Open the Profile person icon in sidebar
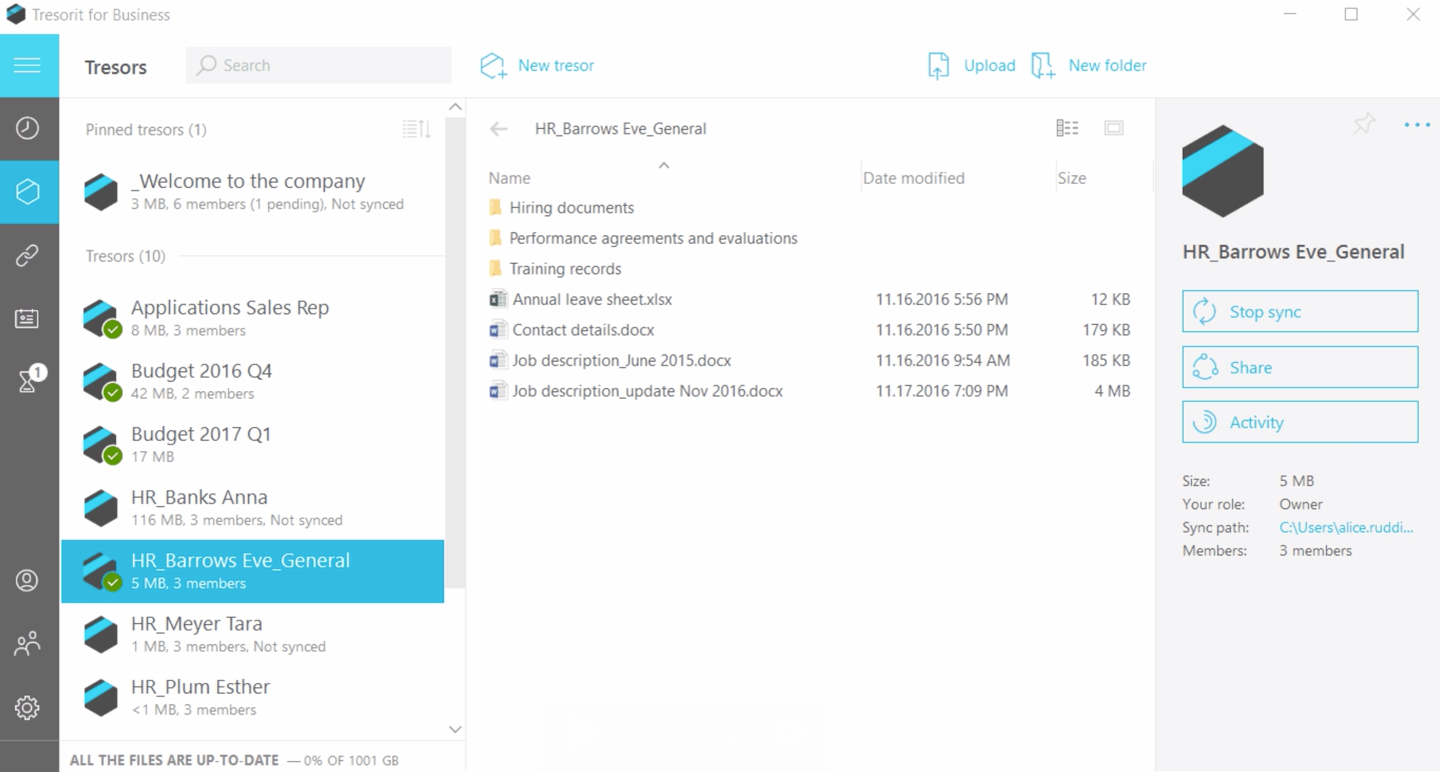The width and height of the screenshot is (1440, 772). click(x=28, y=580)
